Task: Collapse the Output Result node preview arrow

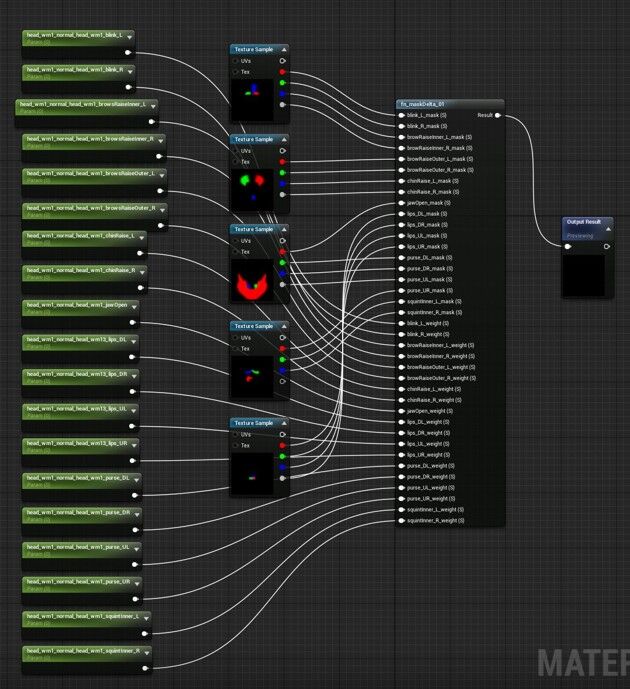Action: coord(607,230)
